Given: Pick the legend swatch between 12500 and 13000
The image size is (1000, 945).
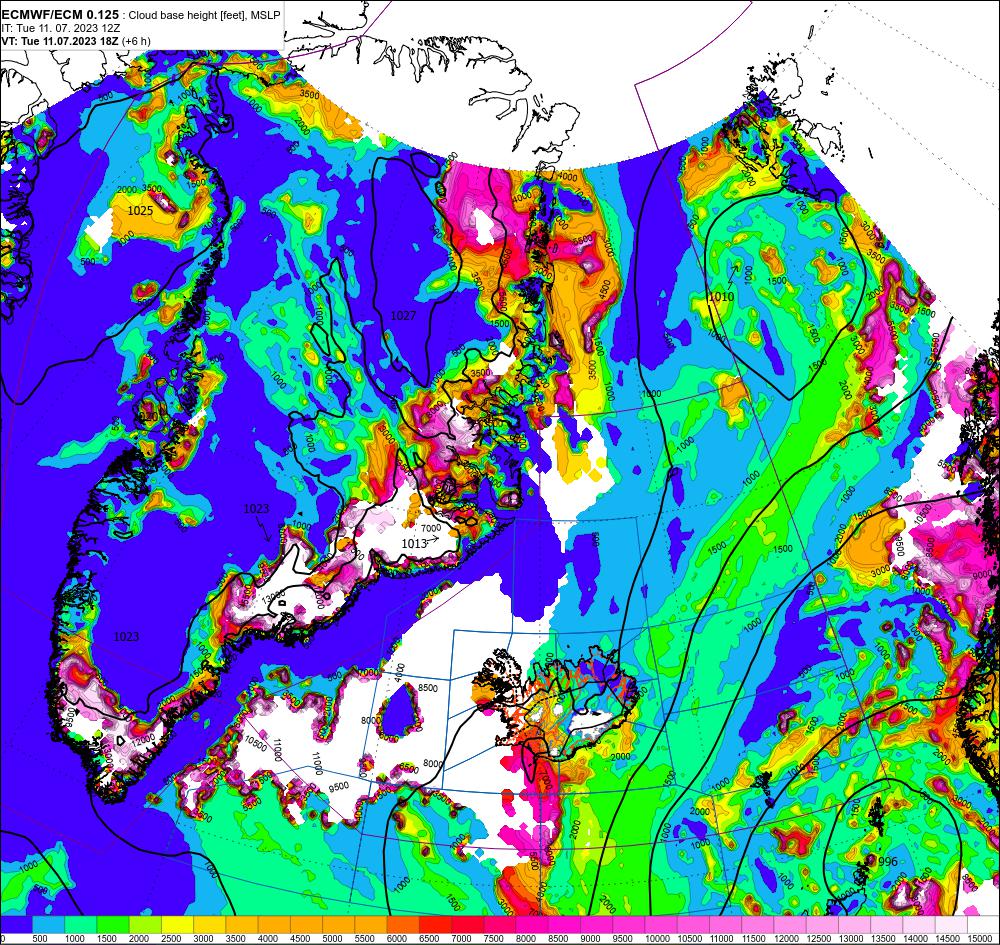Looking at the screenshot, I should click(823, 925).
